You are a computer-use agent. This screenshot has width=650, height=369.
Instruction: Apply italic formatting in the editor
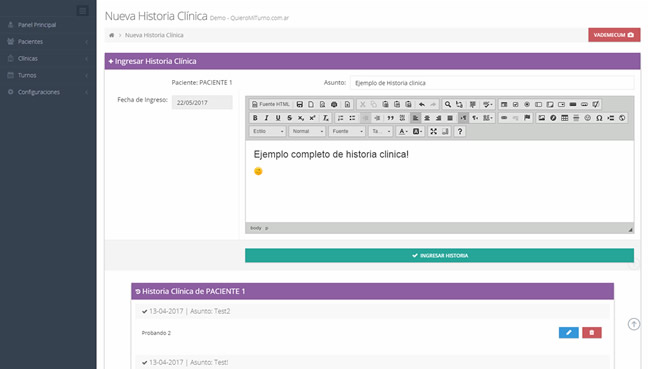pos(267,118)
